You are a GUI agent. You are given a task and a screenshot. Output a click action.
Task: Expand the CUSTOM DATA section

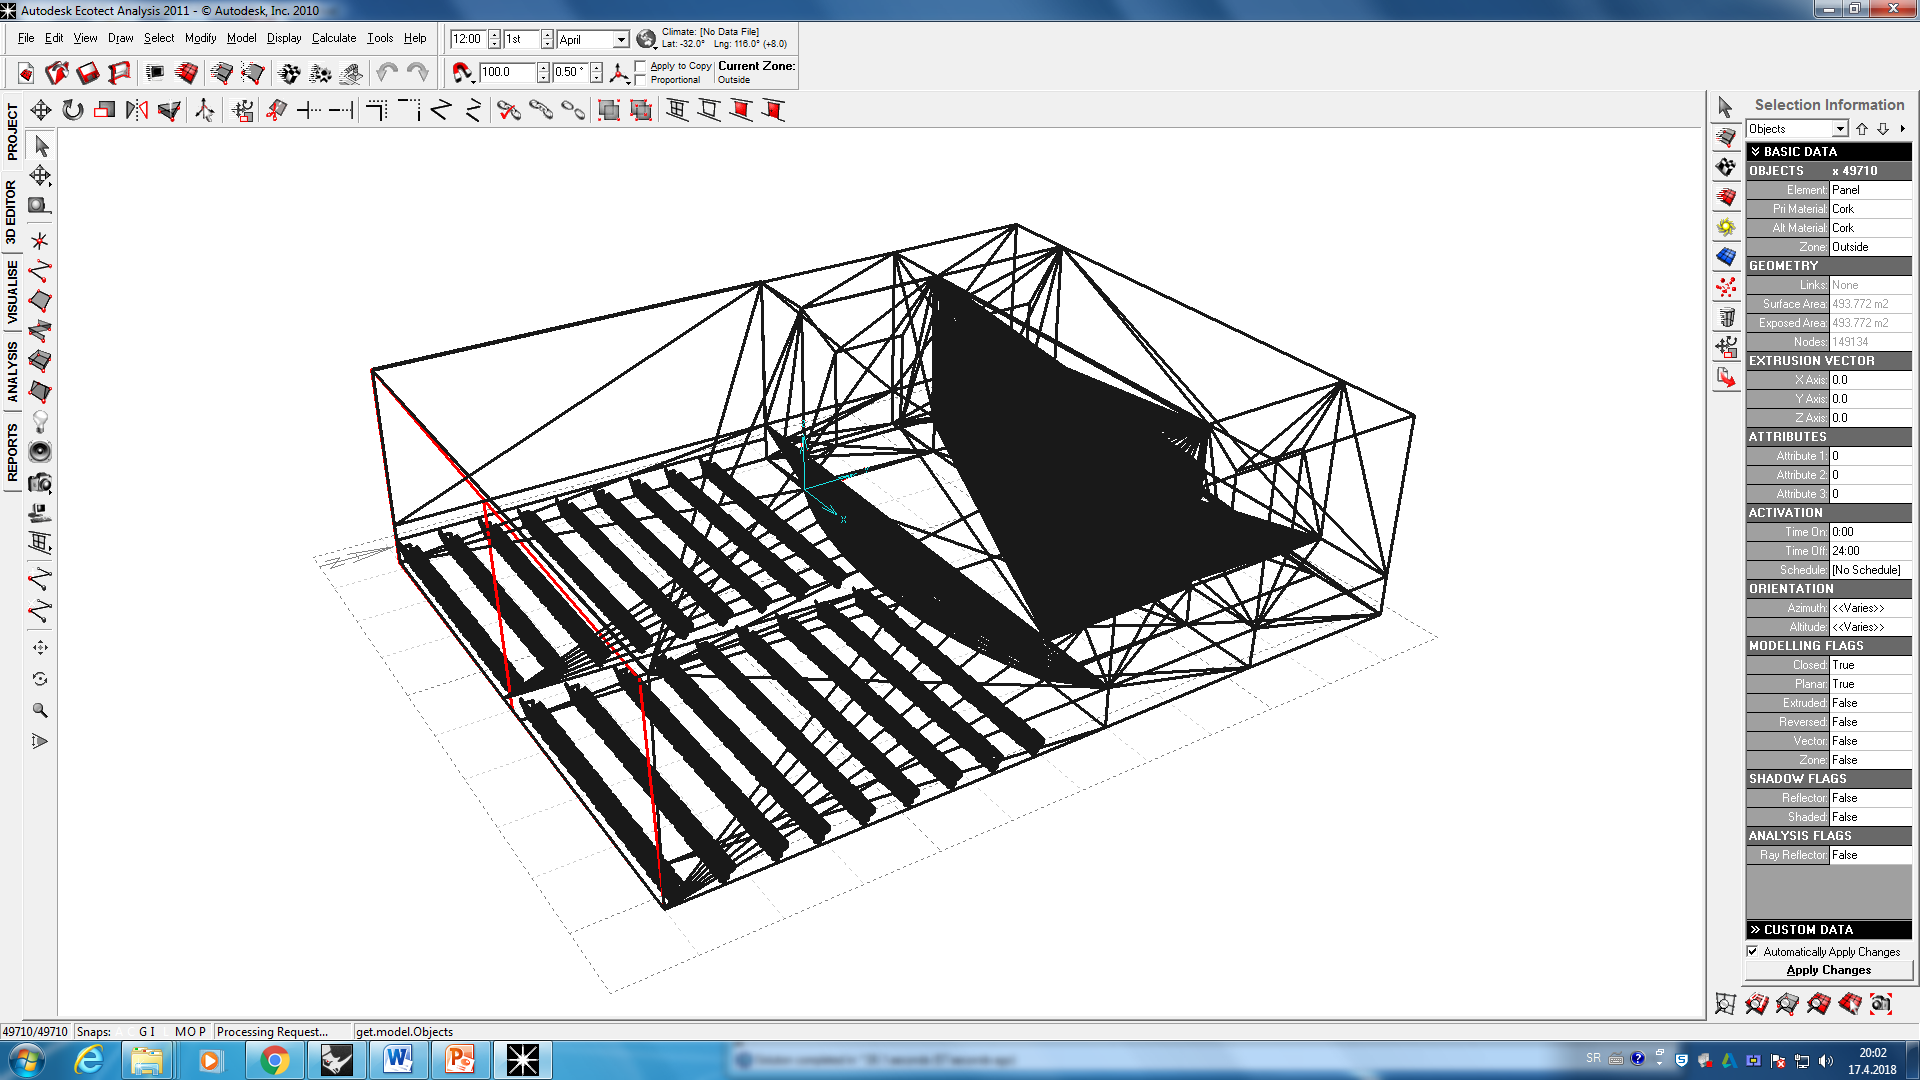pos(1828,929)
